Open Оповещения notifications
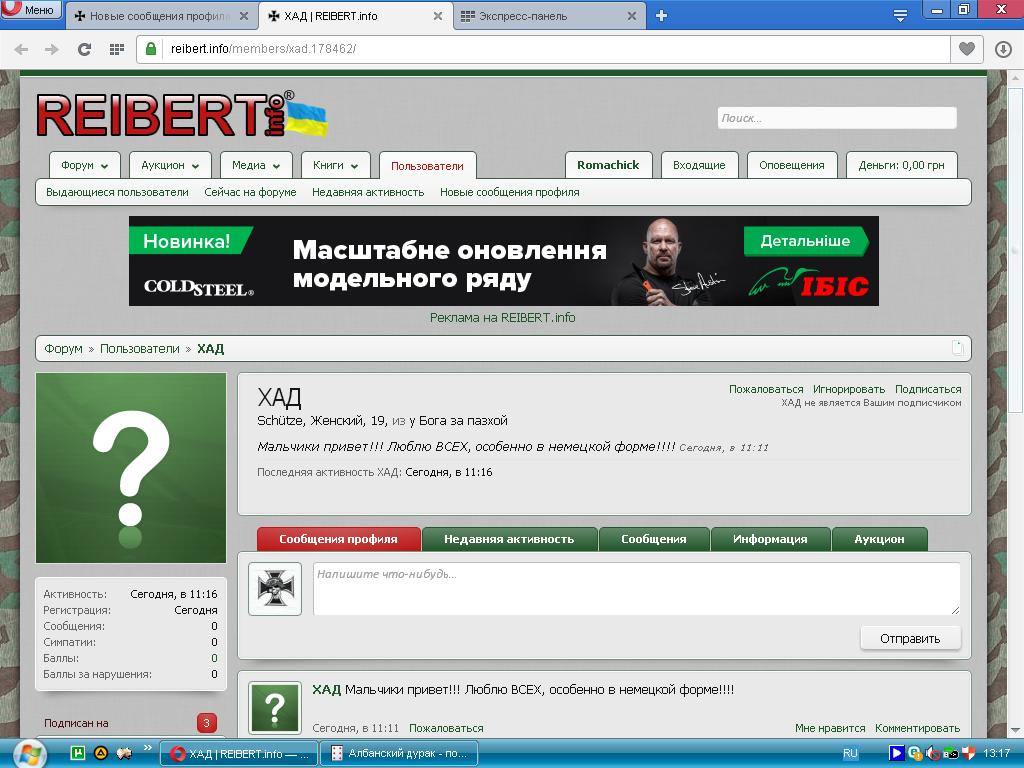Viewport: 1024px width, 768px height. 792,165
